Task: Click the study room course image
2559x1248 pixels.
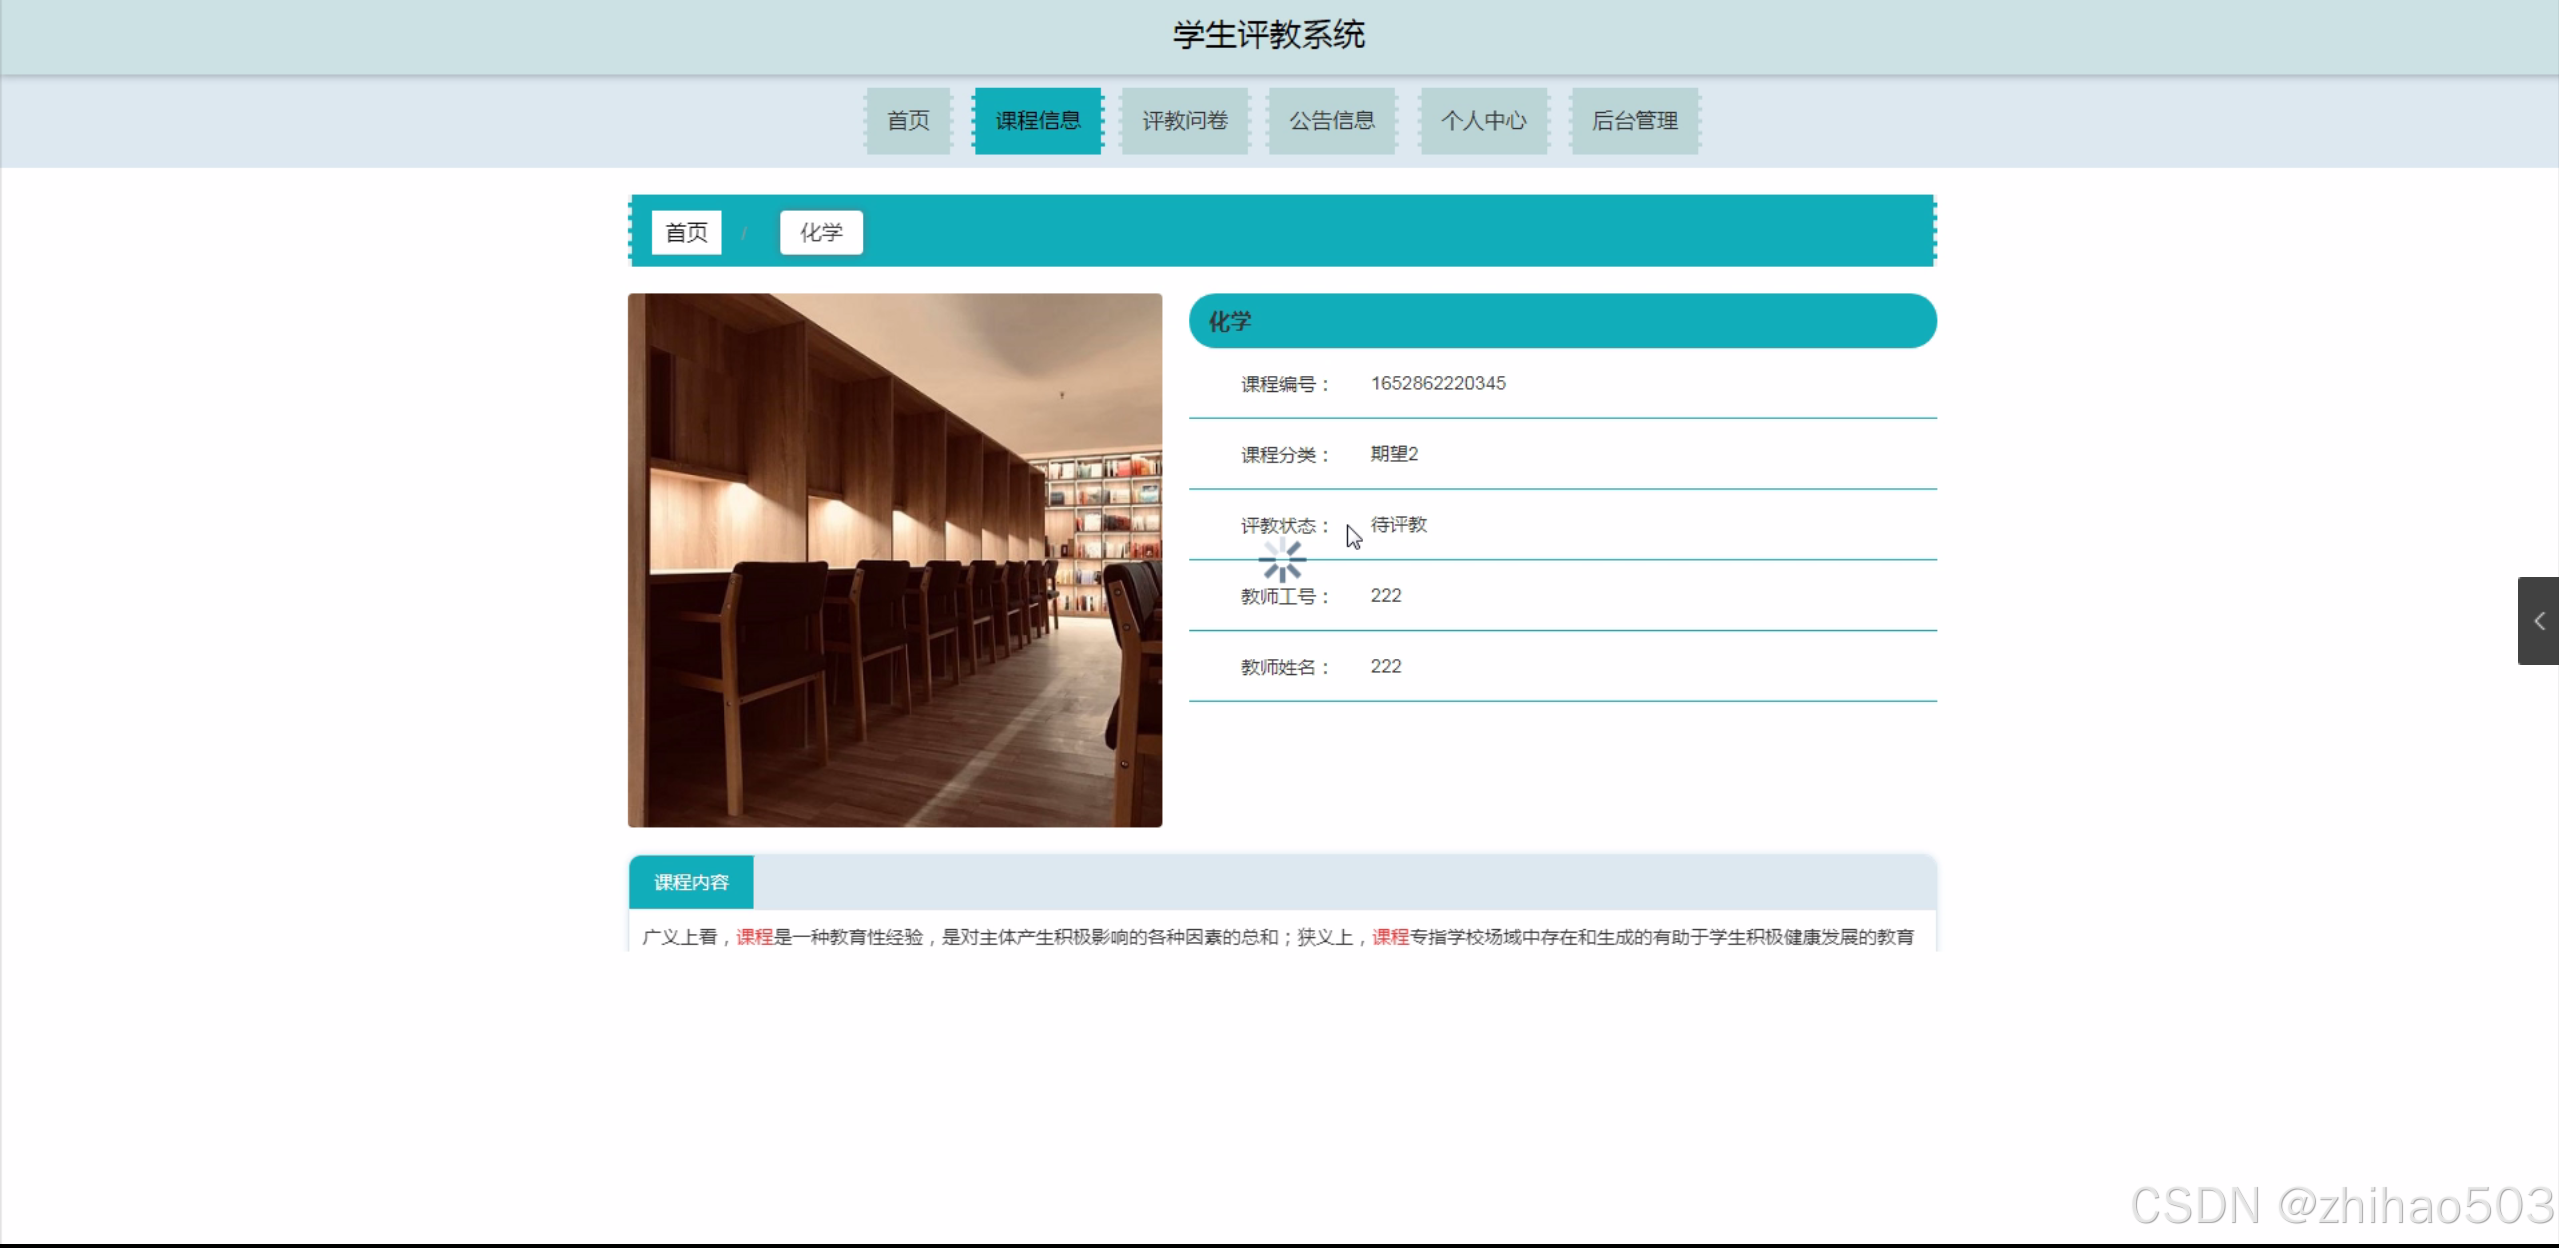Action: [x=895, y=560]
